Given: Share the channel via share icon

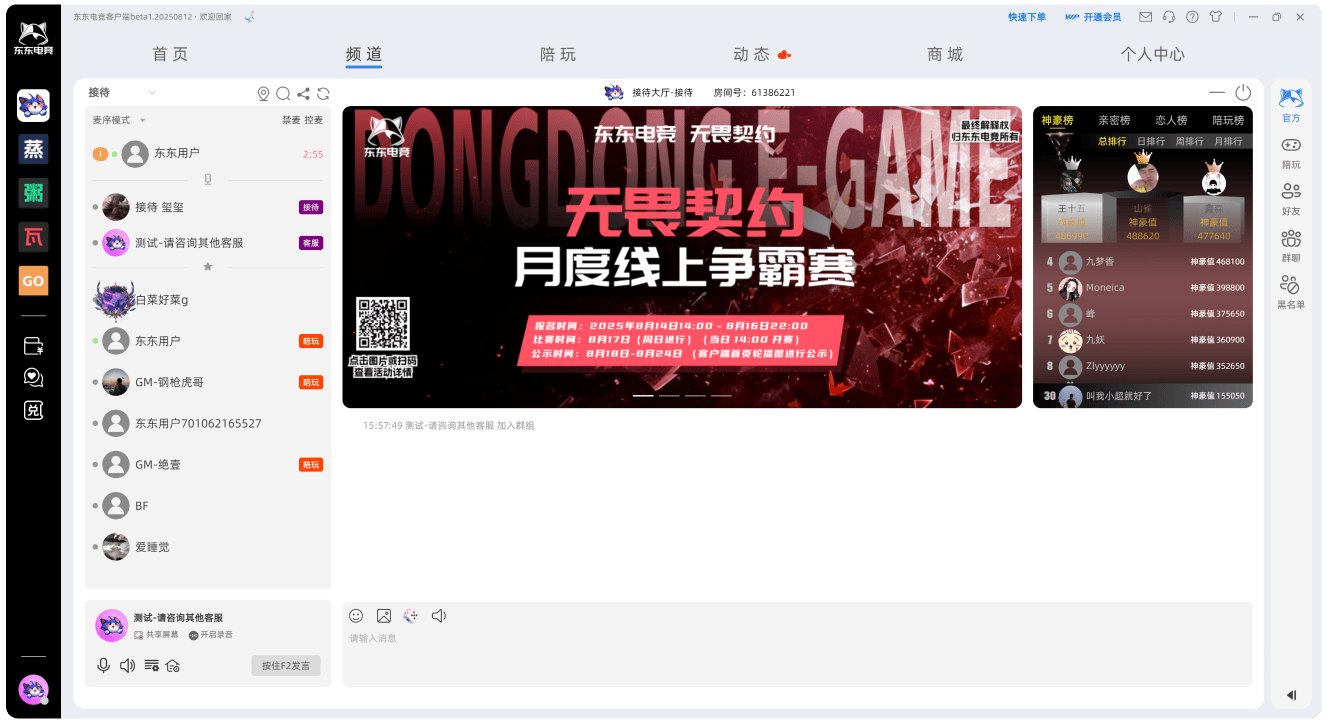Looking at the screenshot, I should coord(303,93).
